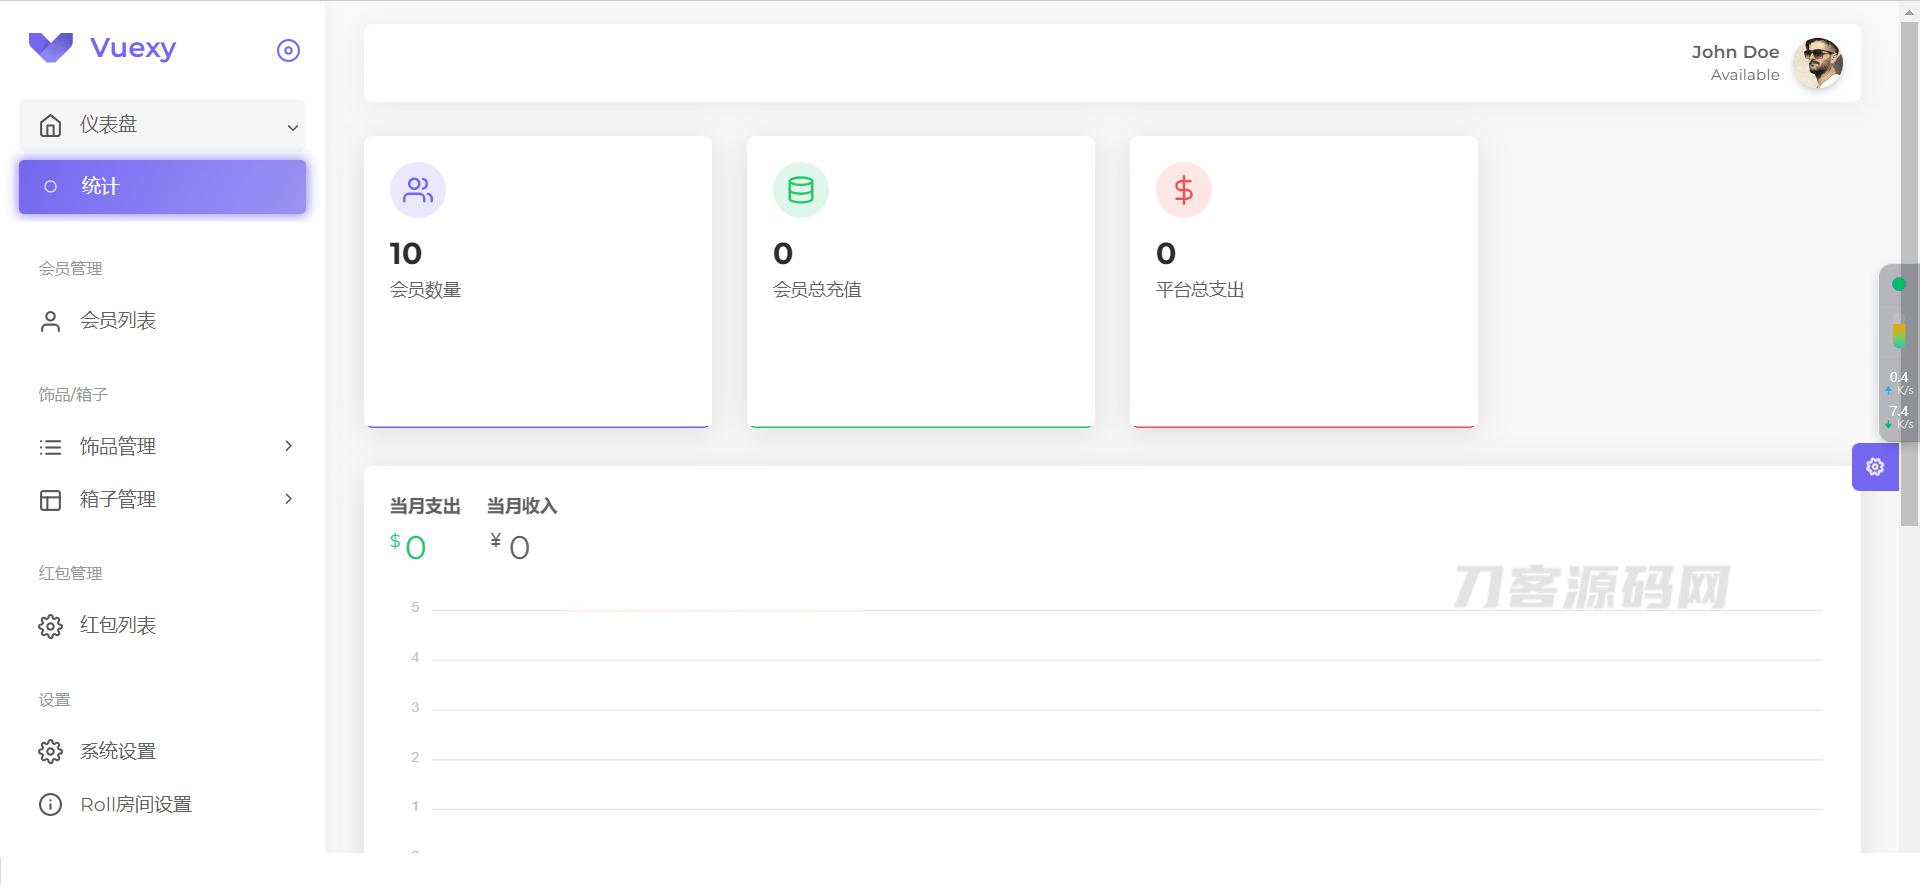Expand the 饰品管理 submenu arrow

288,446
